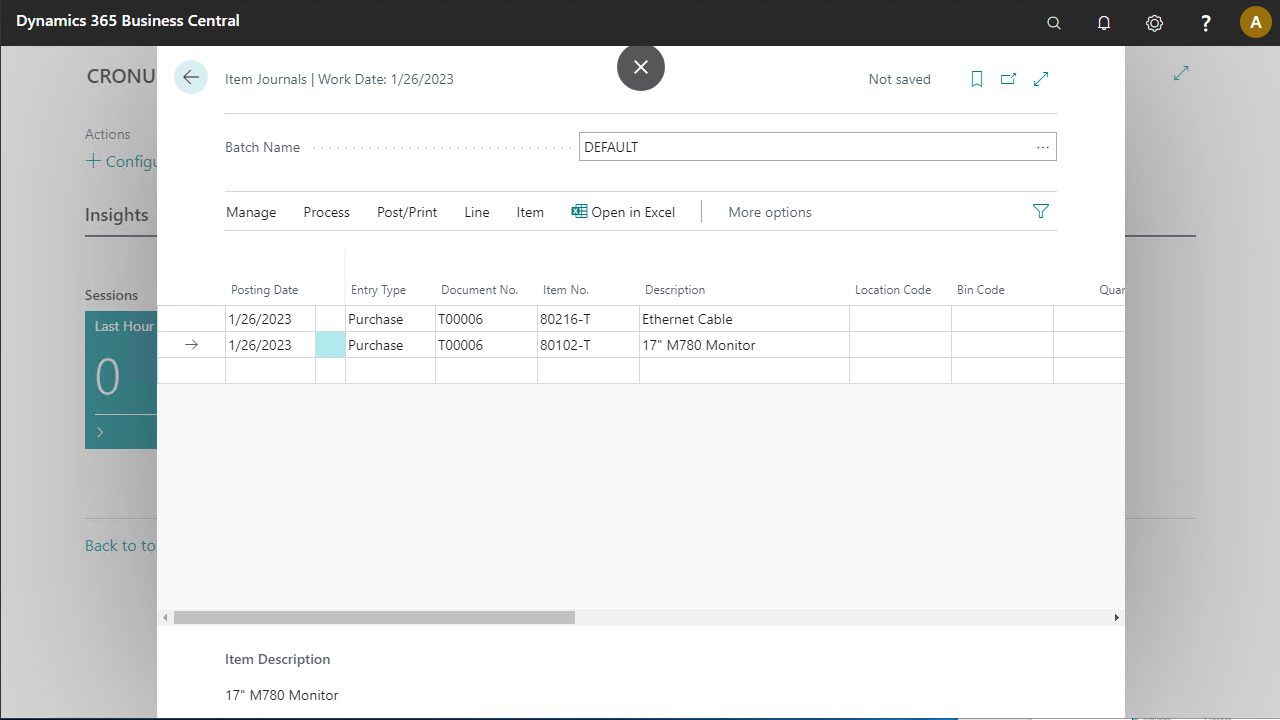Open the settings gear
This screenshot has height=720, width=1280.
[1154, 22]
